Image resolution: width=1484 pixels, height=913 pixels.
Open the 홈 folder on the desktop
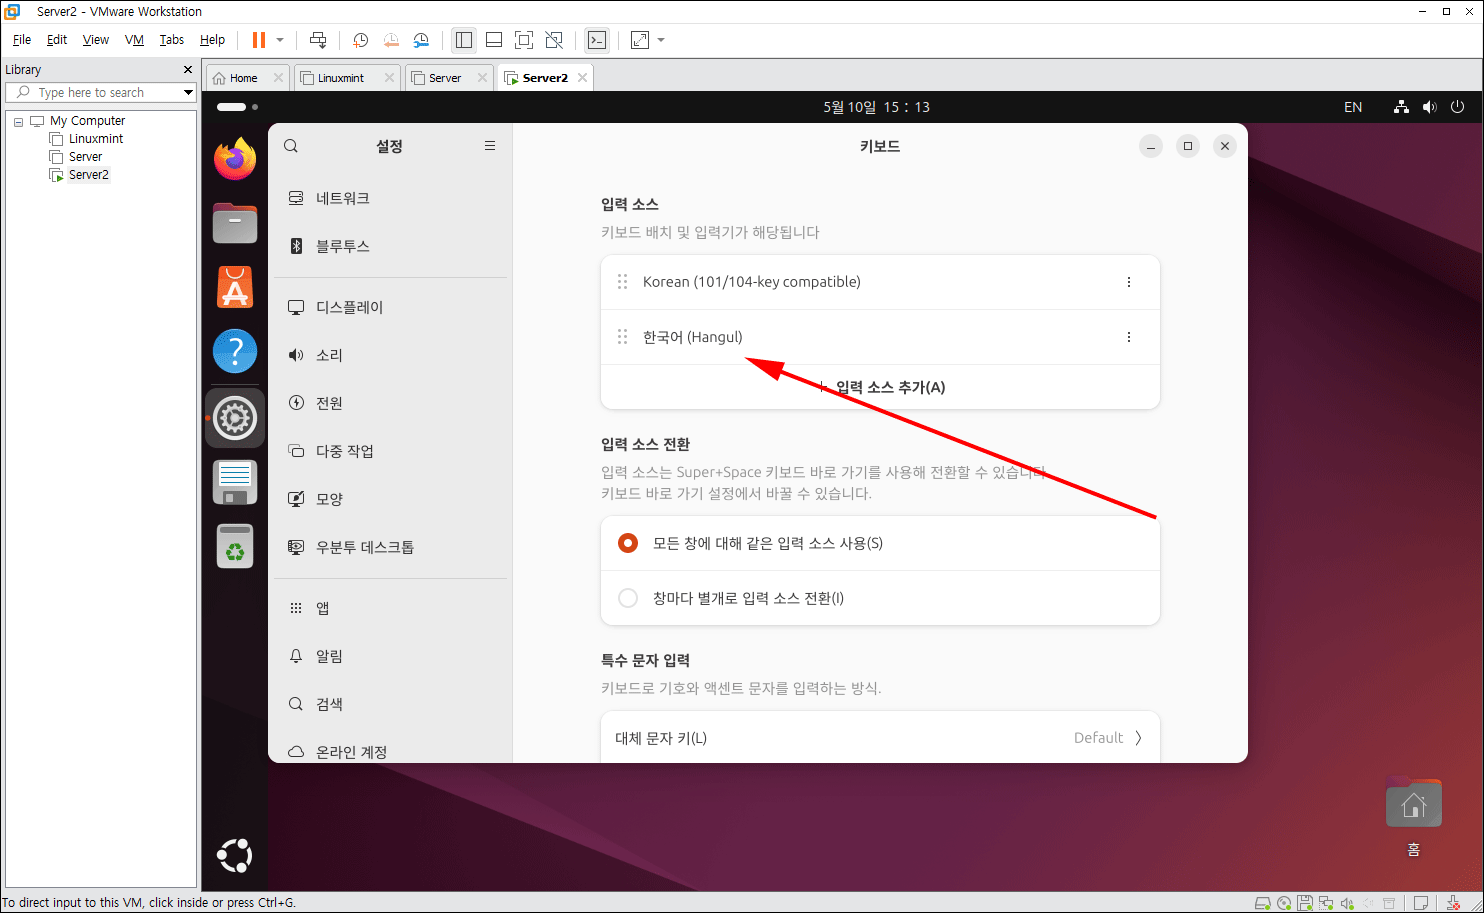click(x=1414, y=816)
